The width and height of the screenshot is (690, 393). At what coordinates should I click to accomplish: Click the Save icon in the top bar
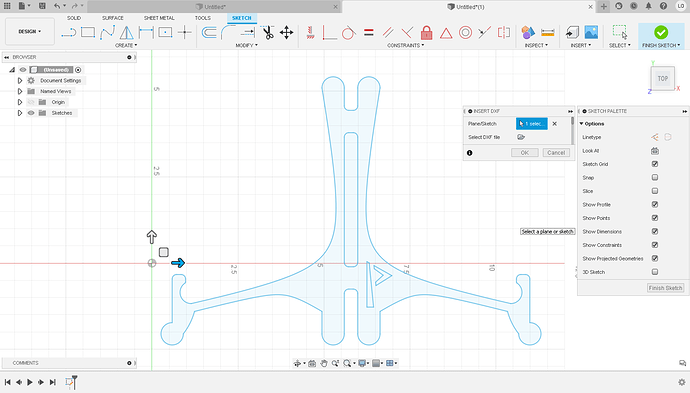[42, 6]
